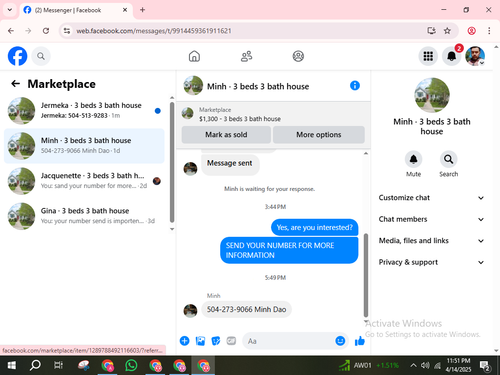Open the $1,300 Marketplace listing link
500x375 pixels.
coord(240,119)
